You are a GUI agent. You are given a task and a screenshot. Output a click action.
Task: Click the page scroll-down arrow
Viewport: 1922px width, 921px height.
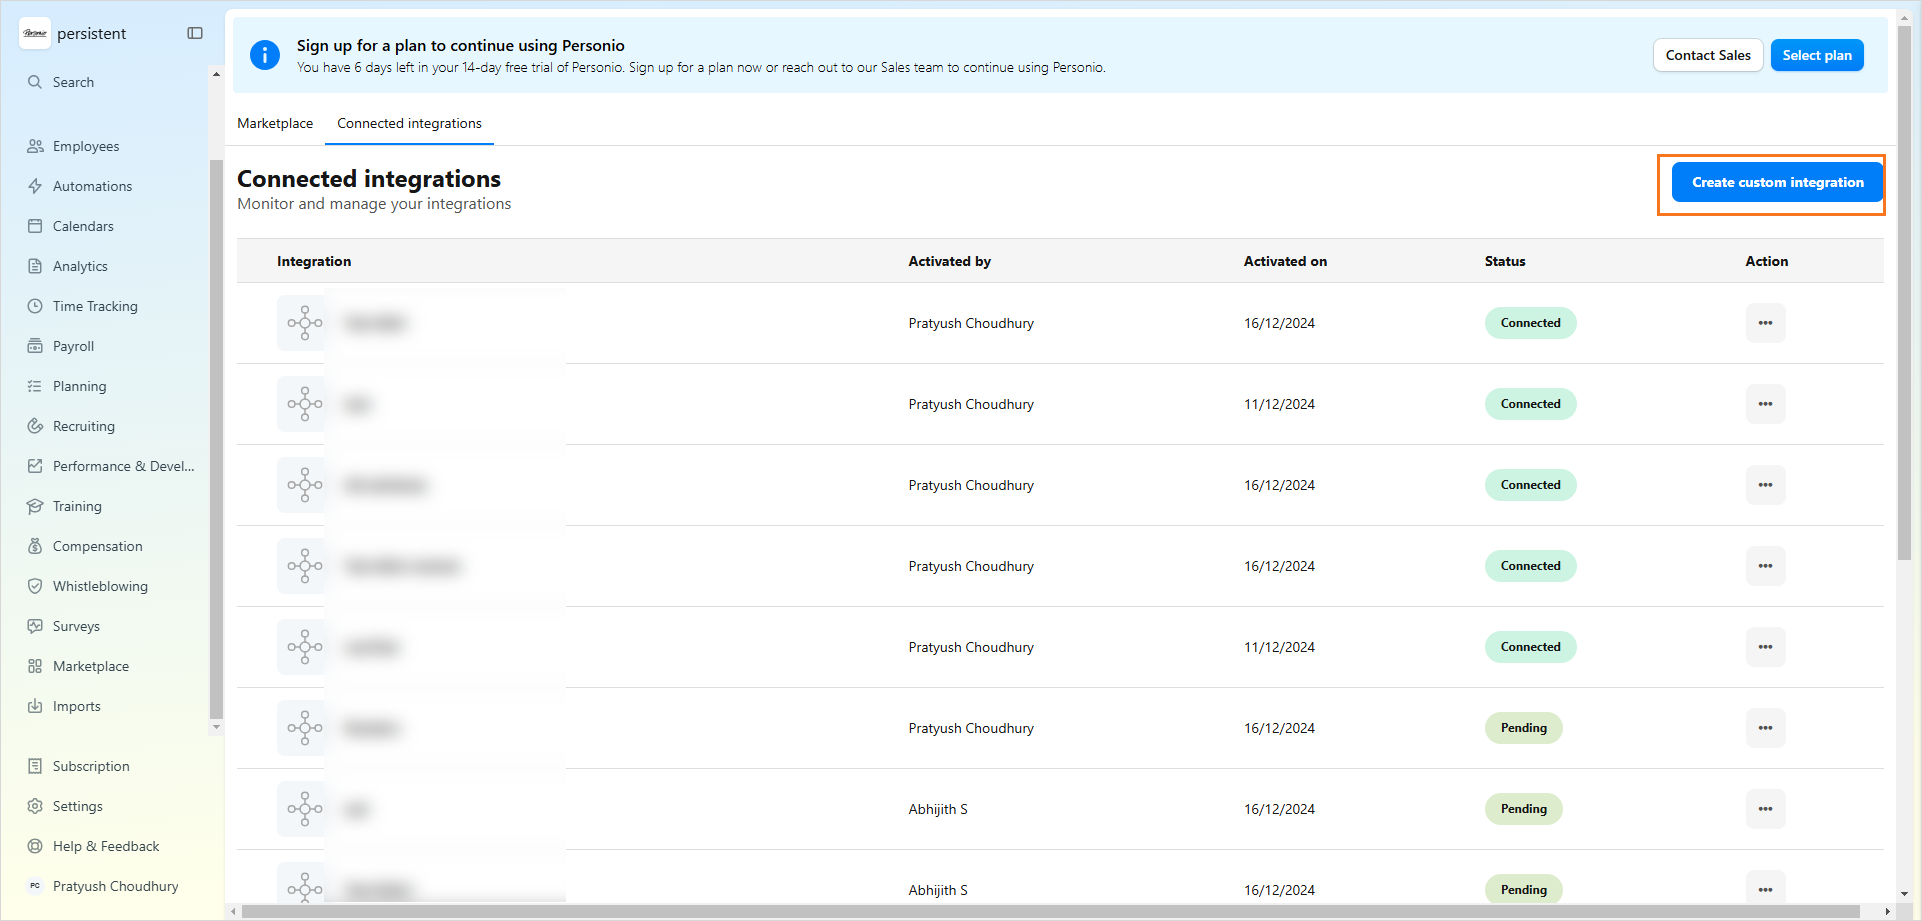point(1904,894)
